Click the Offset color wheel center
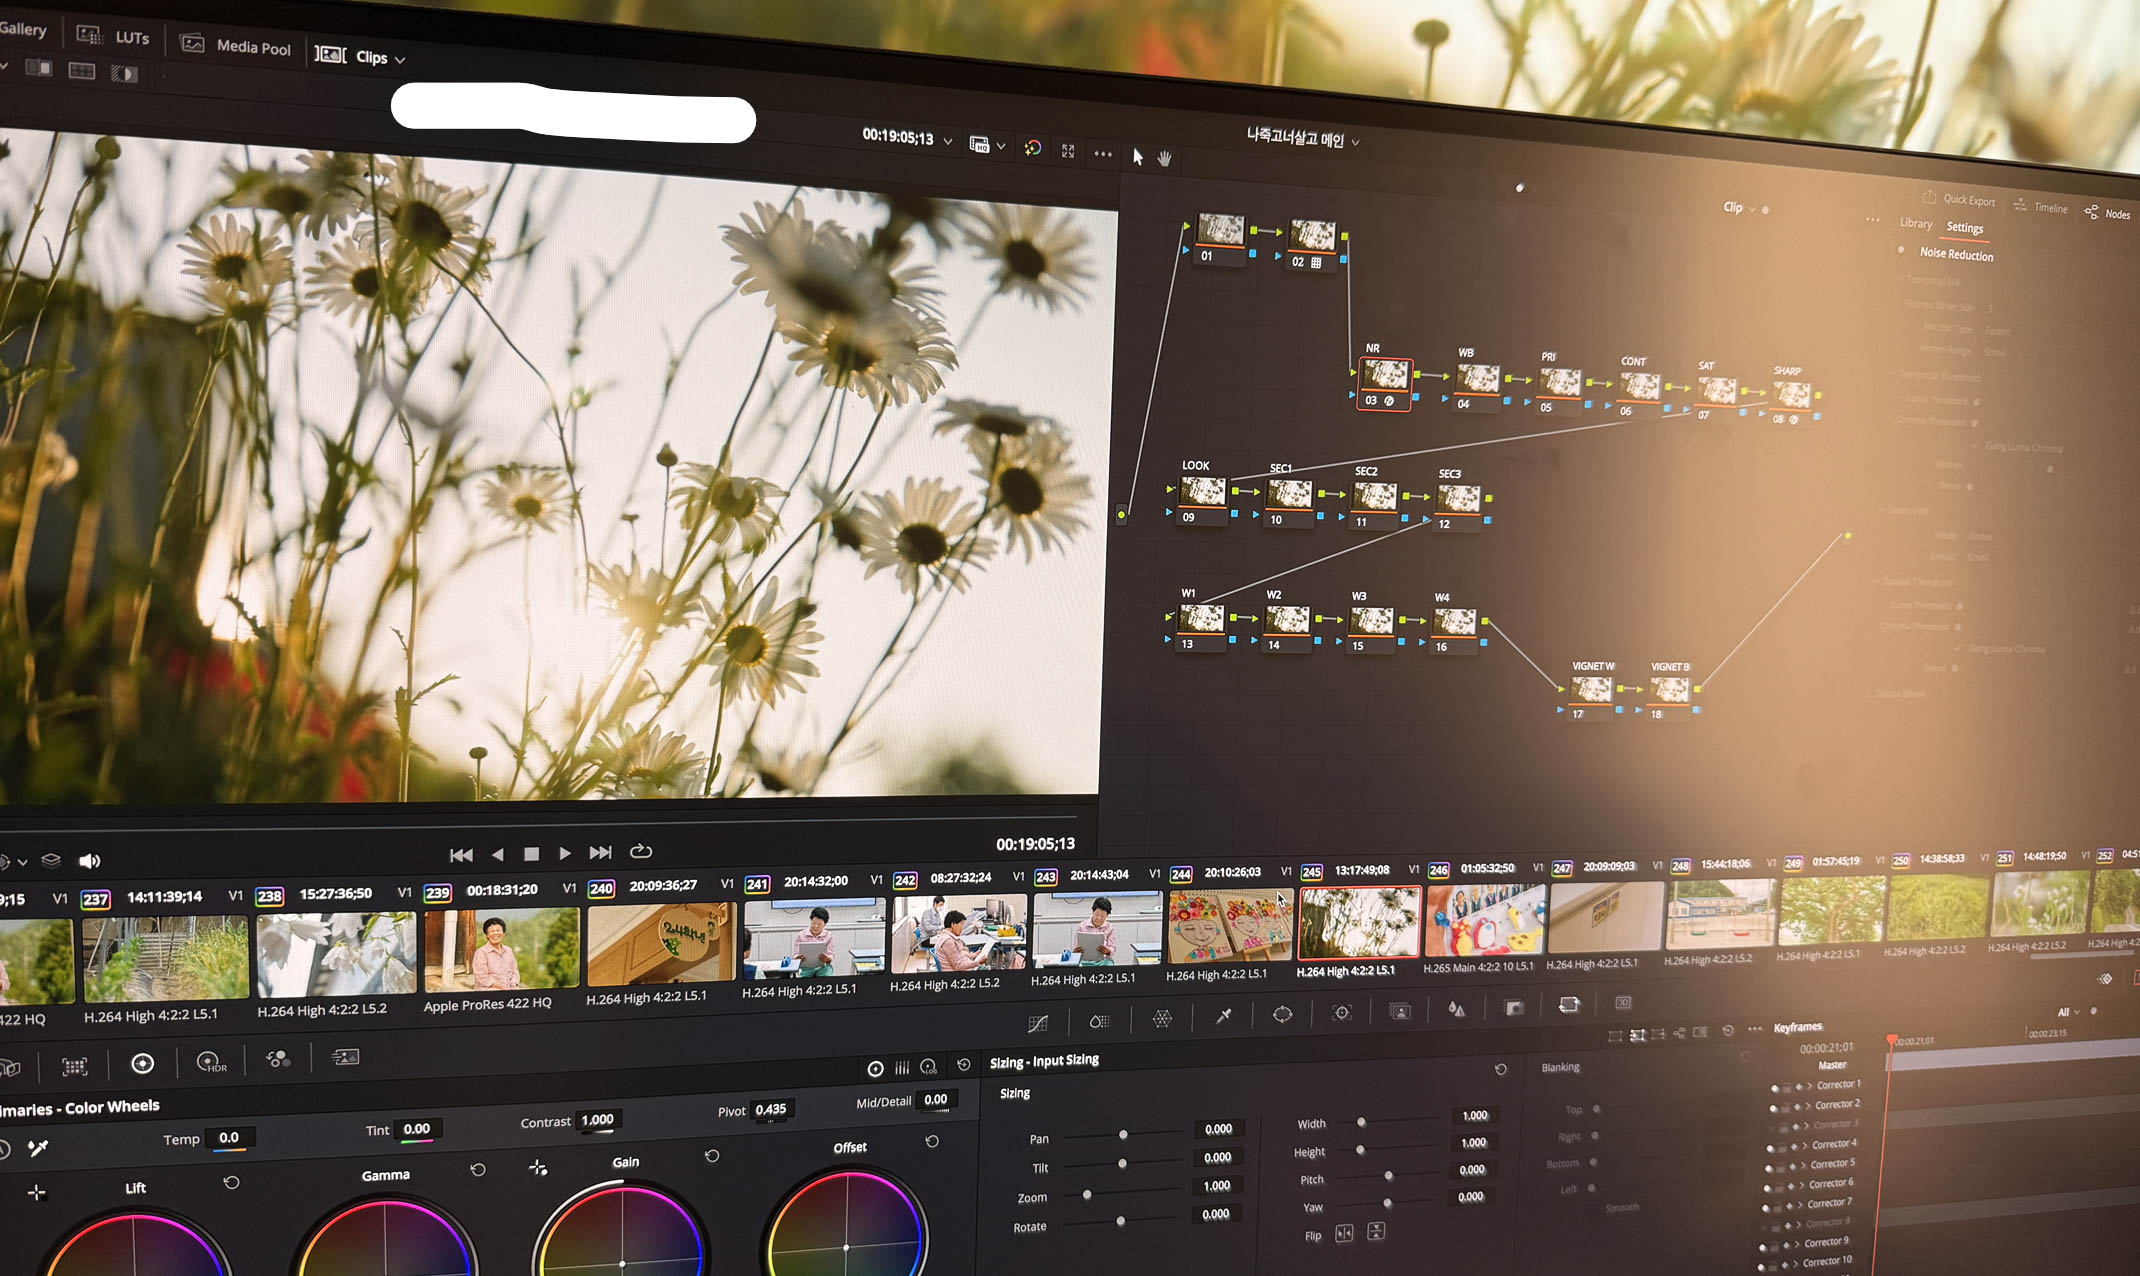This screenshot has height=1276, width=2140. (846, 1247)
